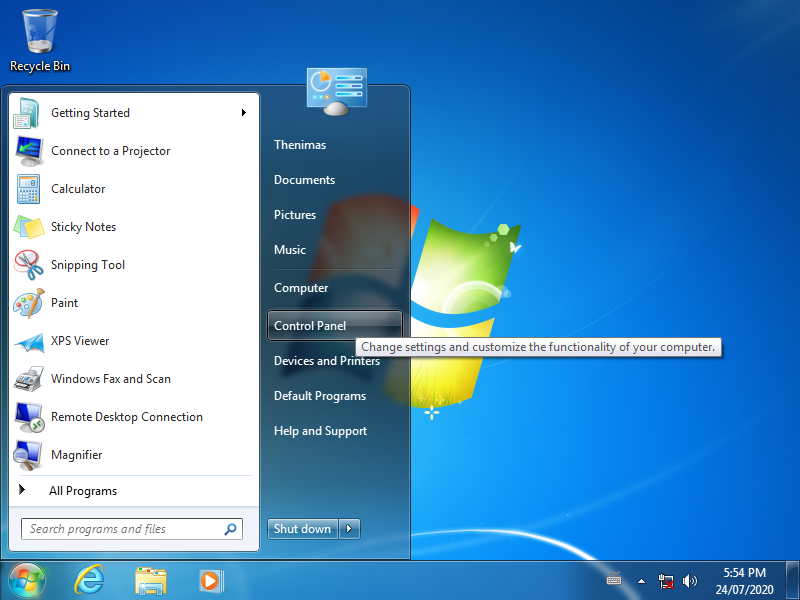The height and width of the screenshot is (600, 800).
Task: Open Help and Support
Action: (x=320, y=431)
